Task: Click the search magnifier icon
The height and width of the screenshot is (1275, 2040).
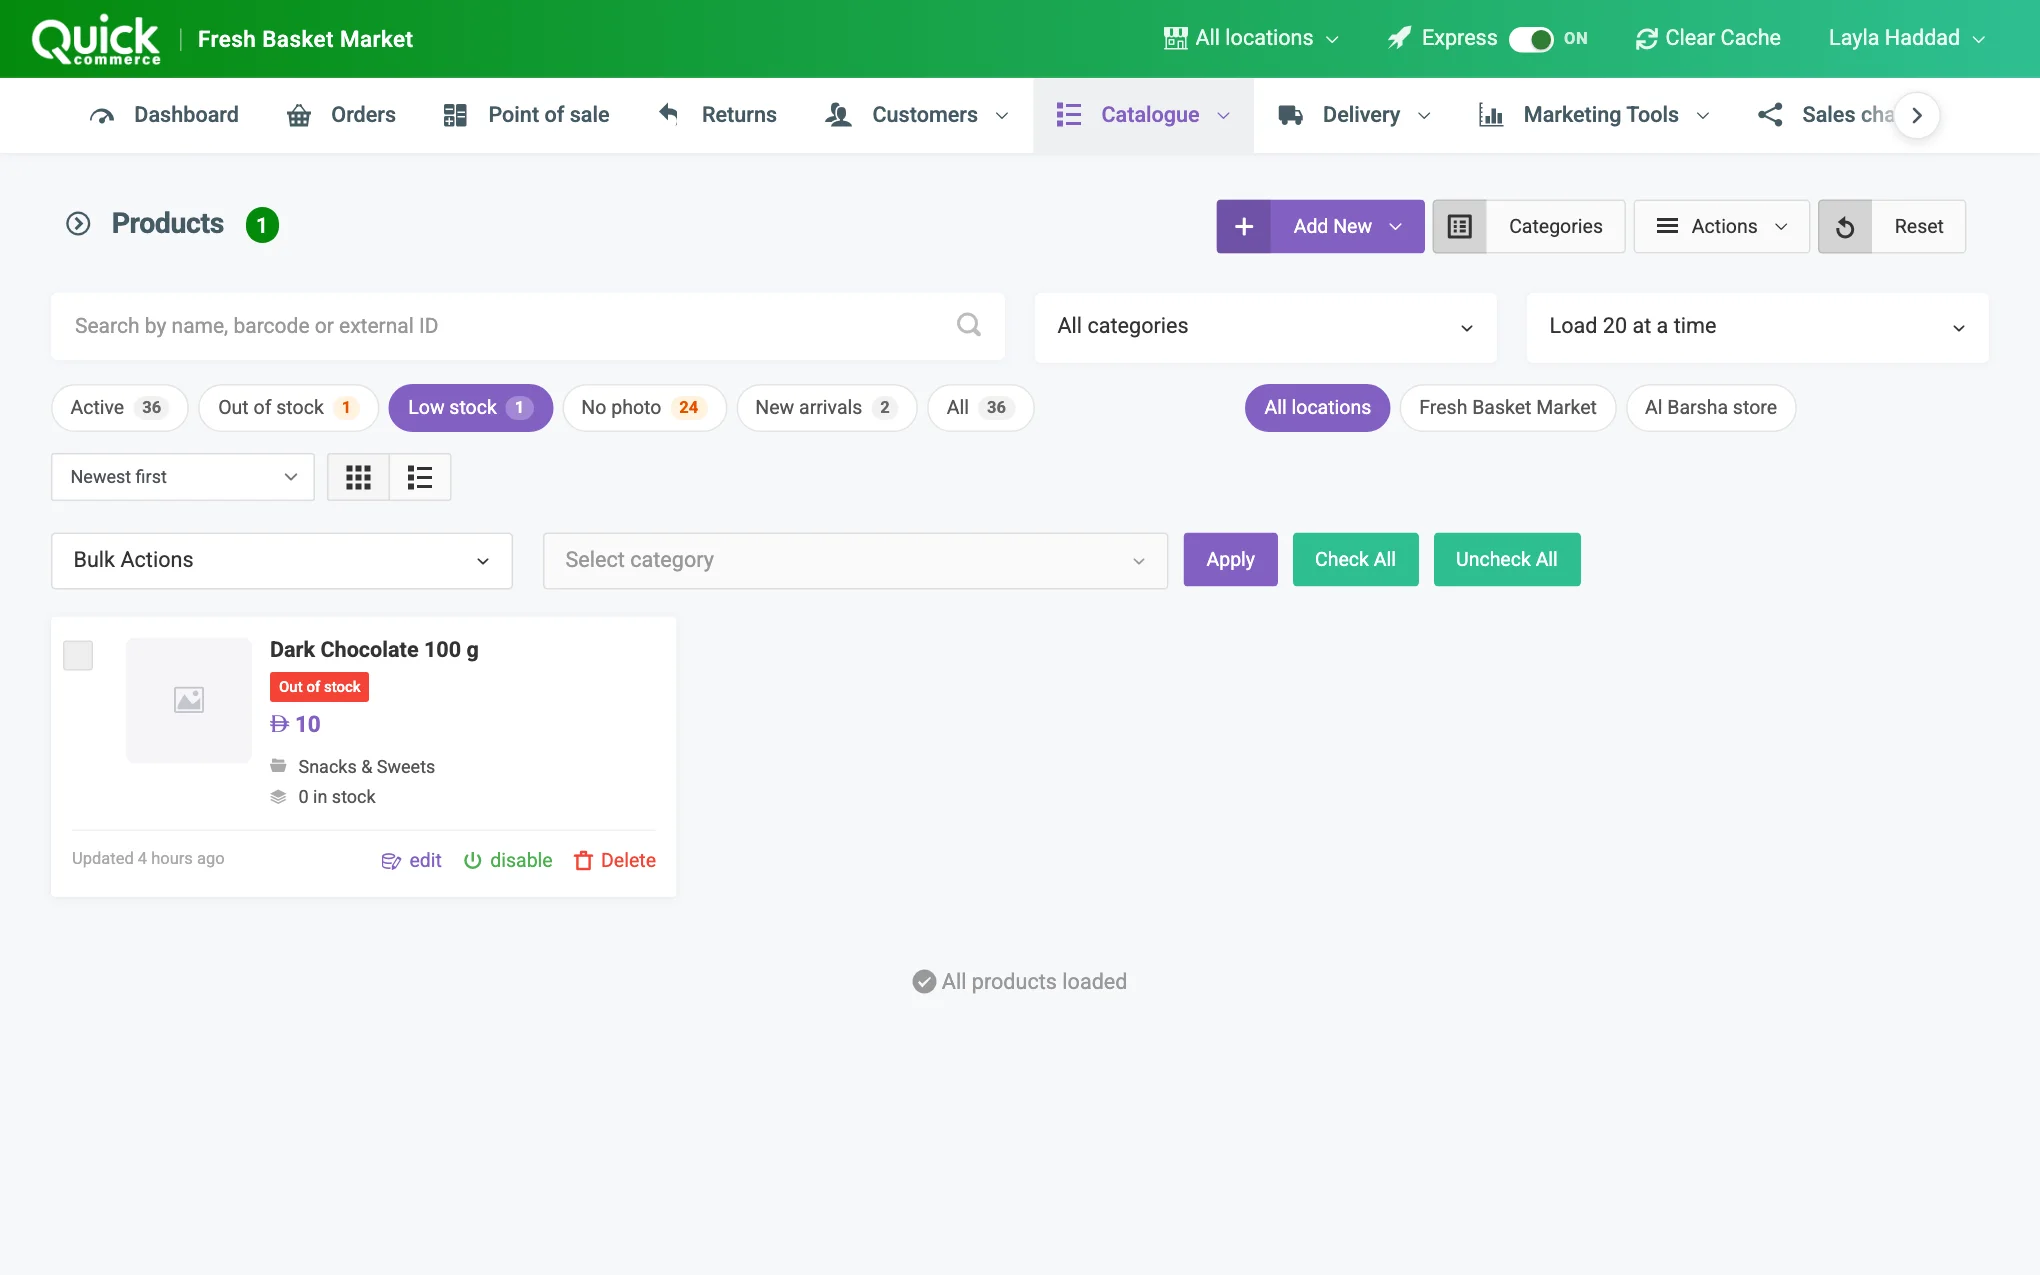Action: pos(968,325)
